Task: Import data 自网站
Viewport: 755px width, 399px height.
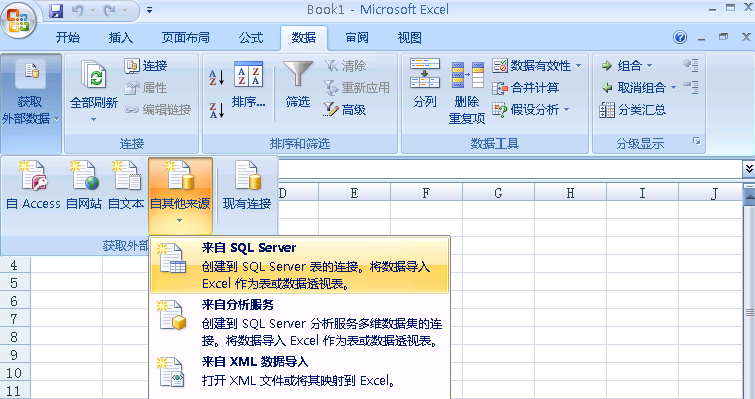Action: pyautogui.click(x=84, y=186)
